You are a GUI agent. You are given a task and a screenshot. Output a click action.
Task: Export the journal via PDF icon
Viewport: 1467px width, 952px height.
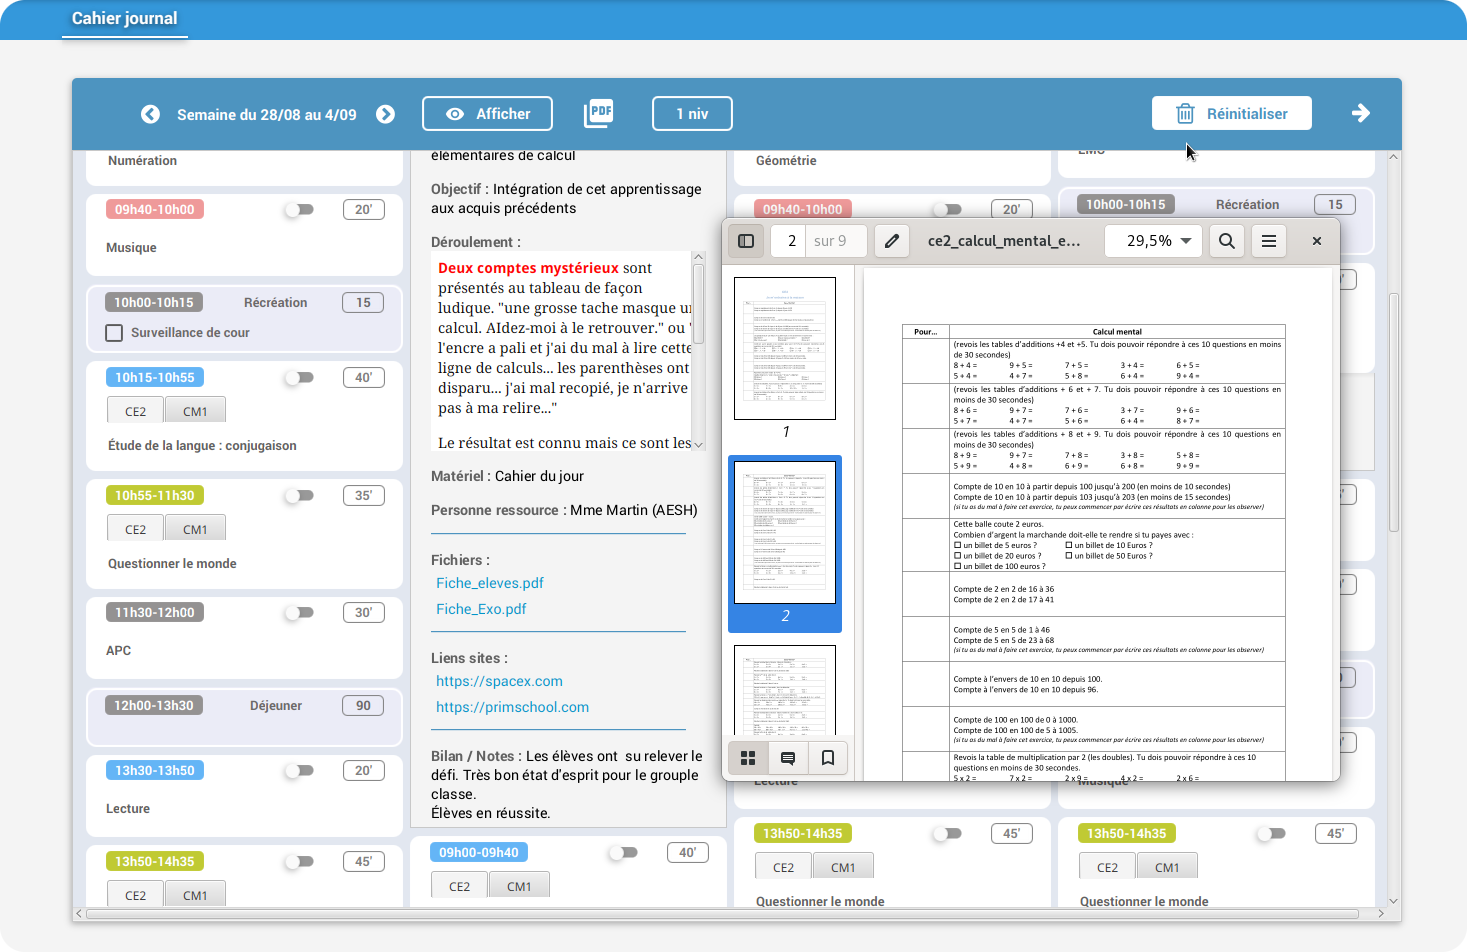point(599,113)
